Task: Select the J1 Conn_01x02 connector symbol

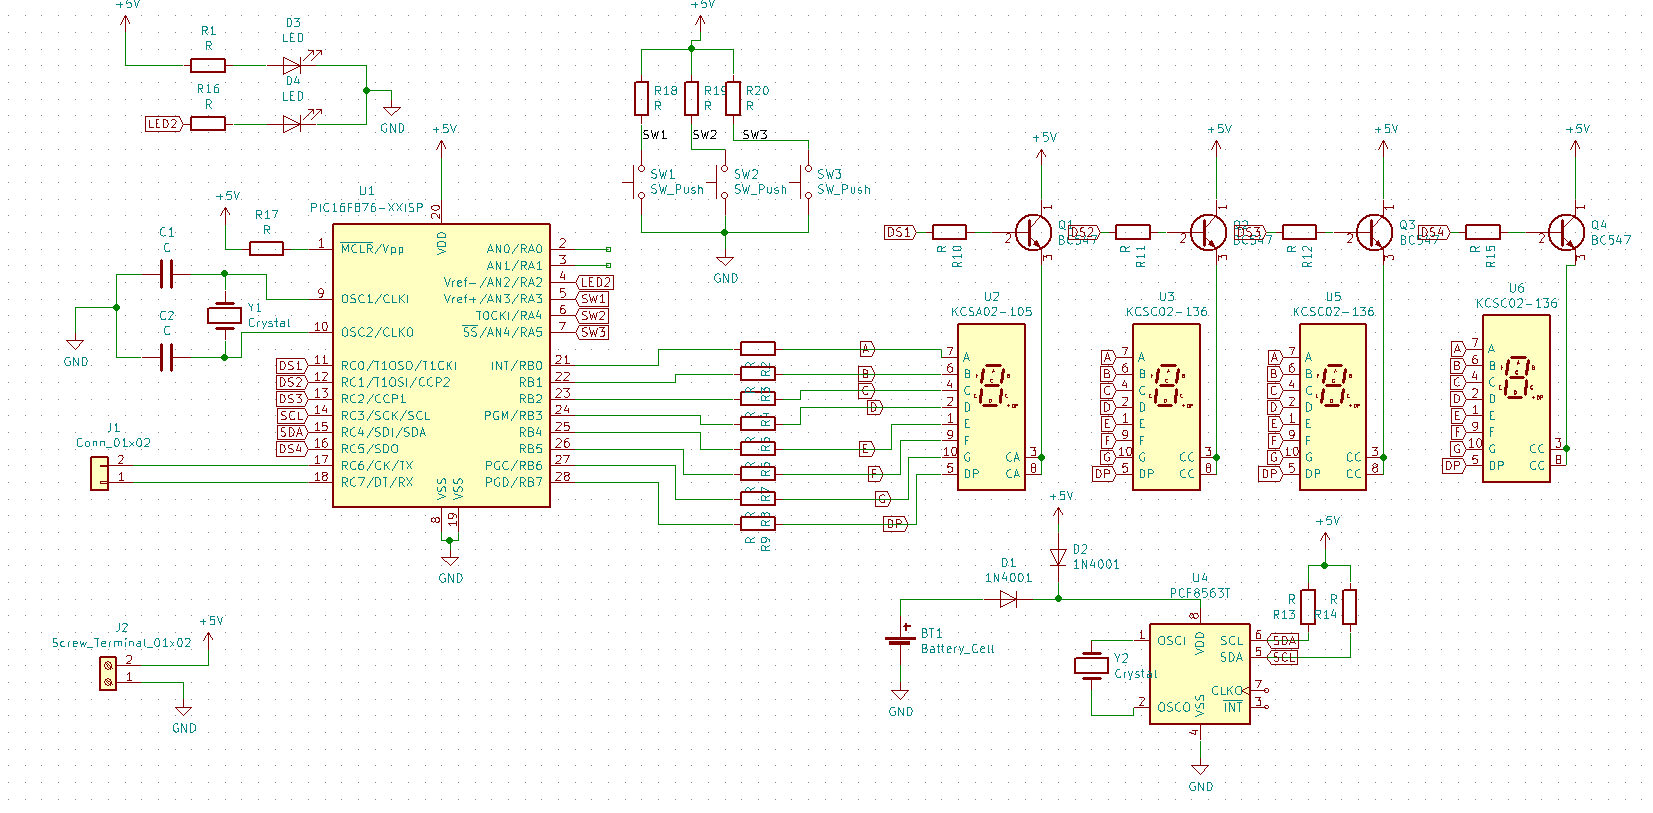Action: click(x=100, y=473)
